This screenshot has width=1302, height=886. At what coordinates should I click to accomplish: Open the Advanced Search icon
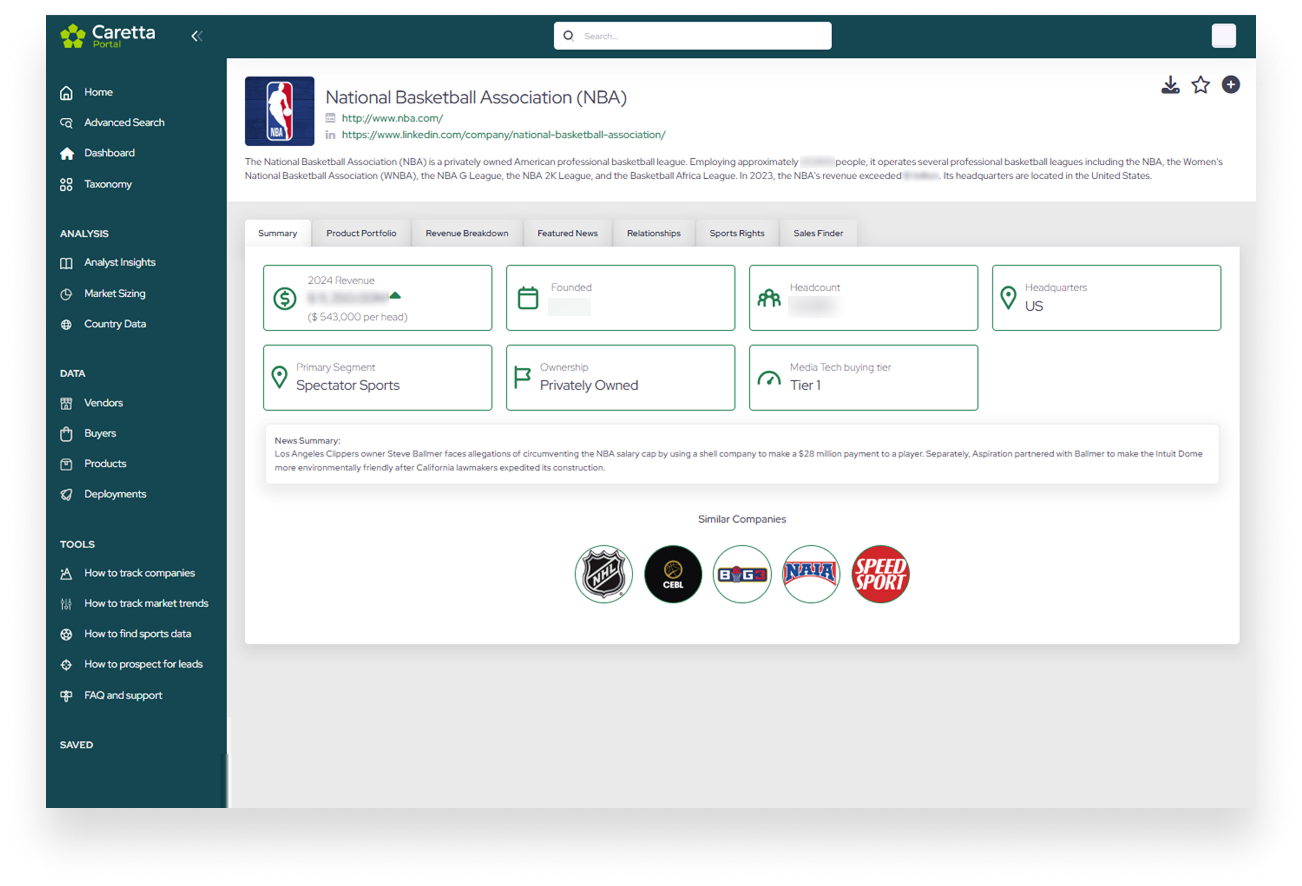(x=66, y=123)
